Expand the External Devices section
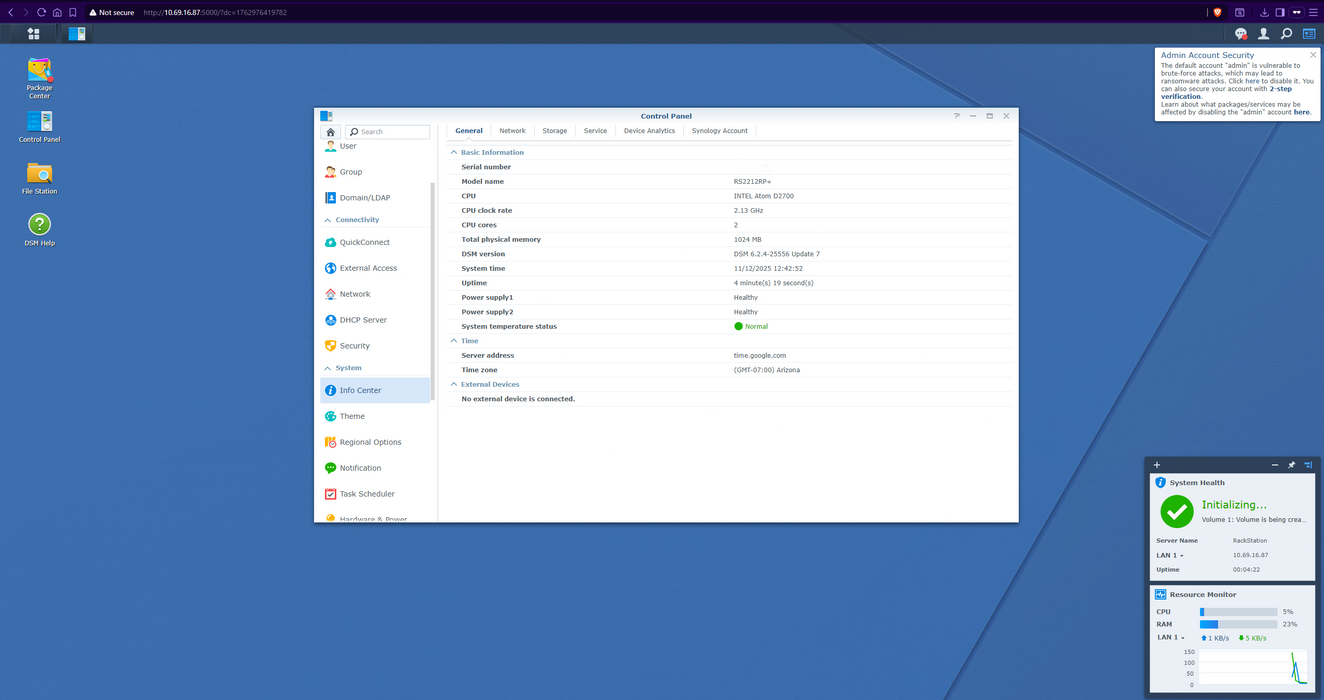This screenshot has width=1324, height=700. click(454, 383)
